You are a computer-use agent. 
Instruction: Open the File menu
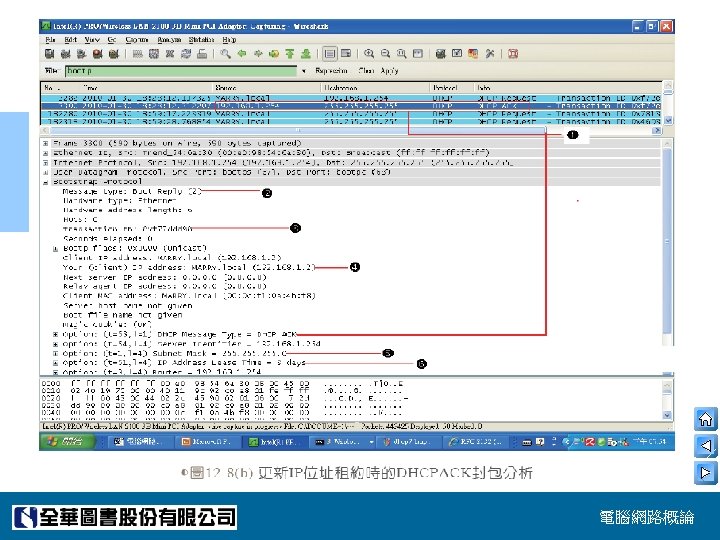pos(51,40)
